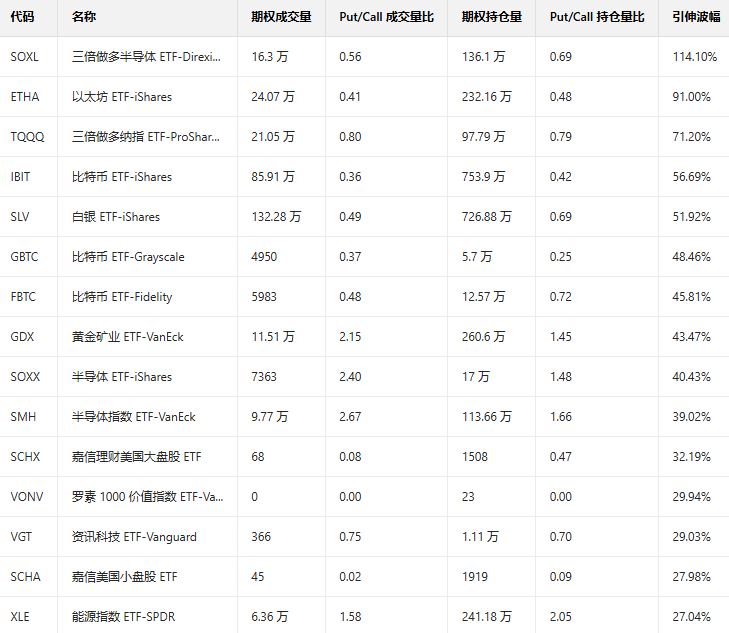Screen dimensions: 729x633
Task: Click FBTC option volume 5983
Action: click(x=264, y=297)
